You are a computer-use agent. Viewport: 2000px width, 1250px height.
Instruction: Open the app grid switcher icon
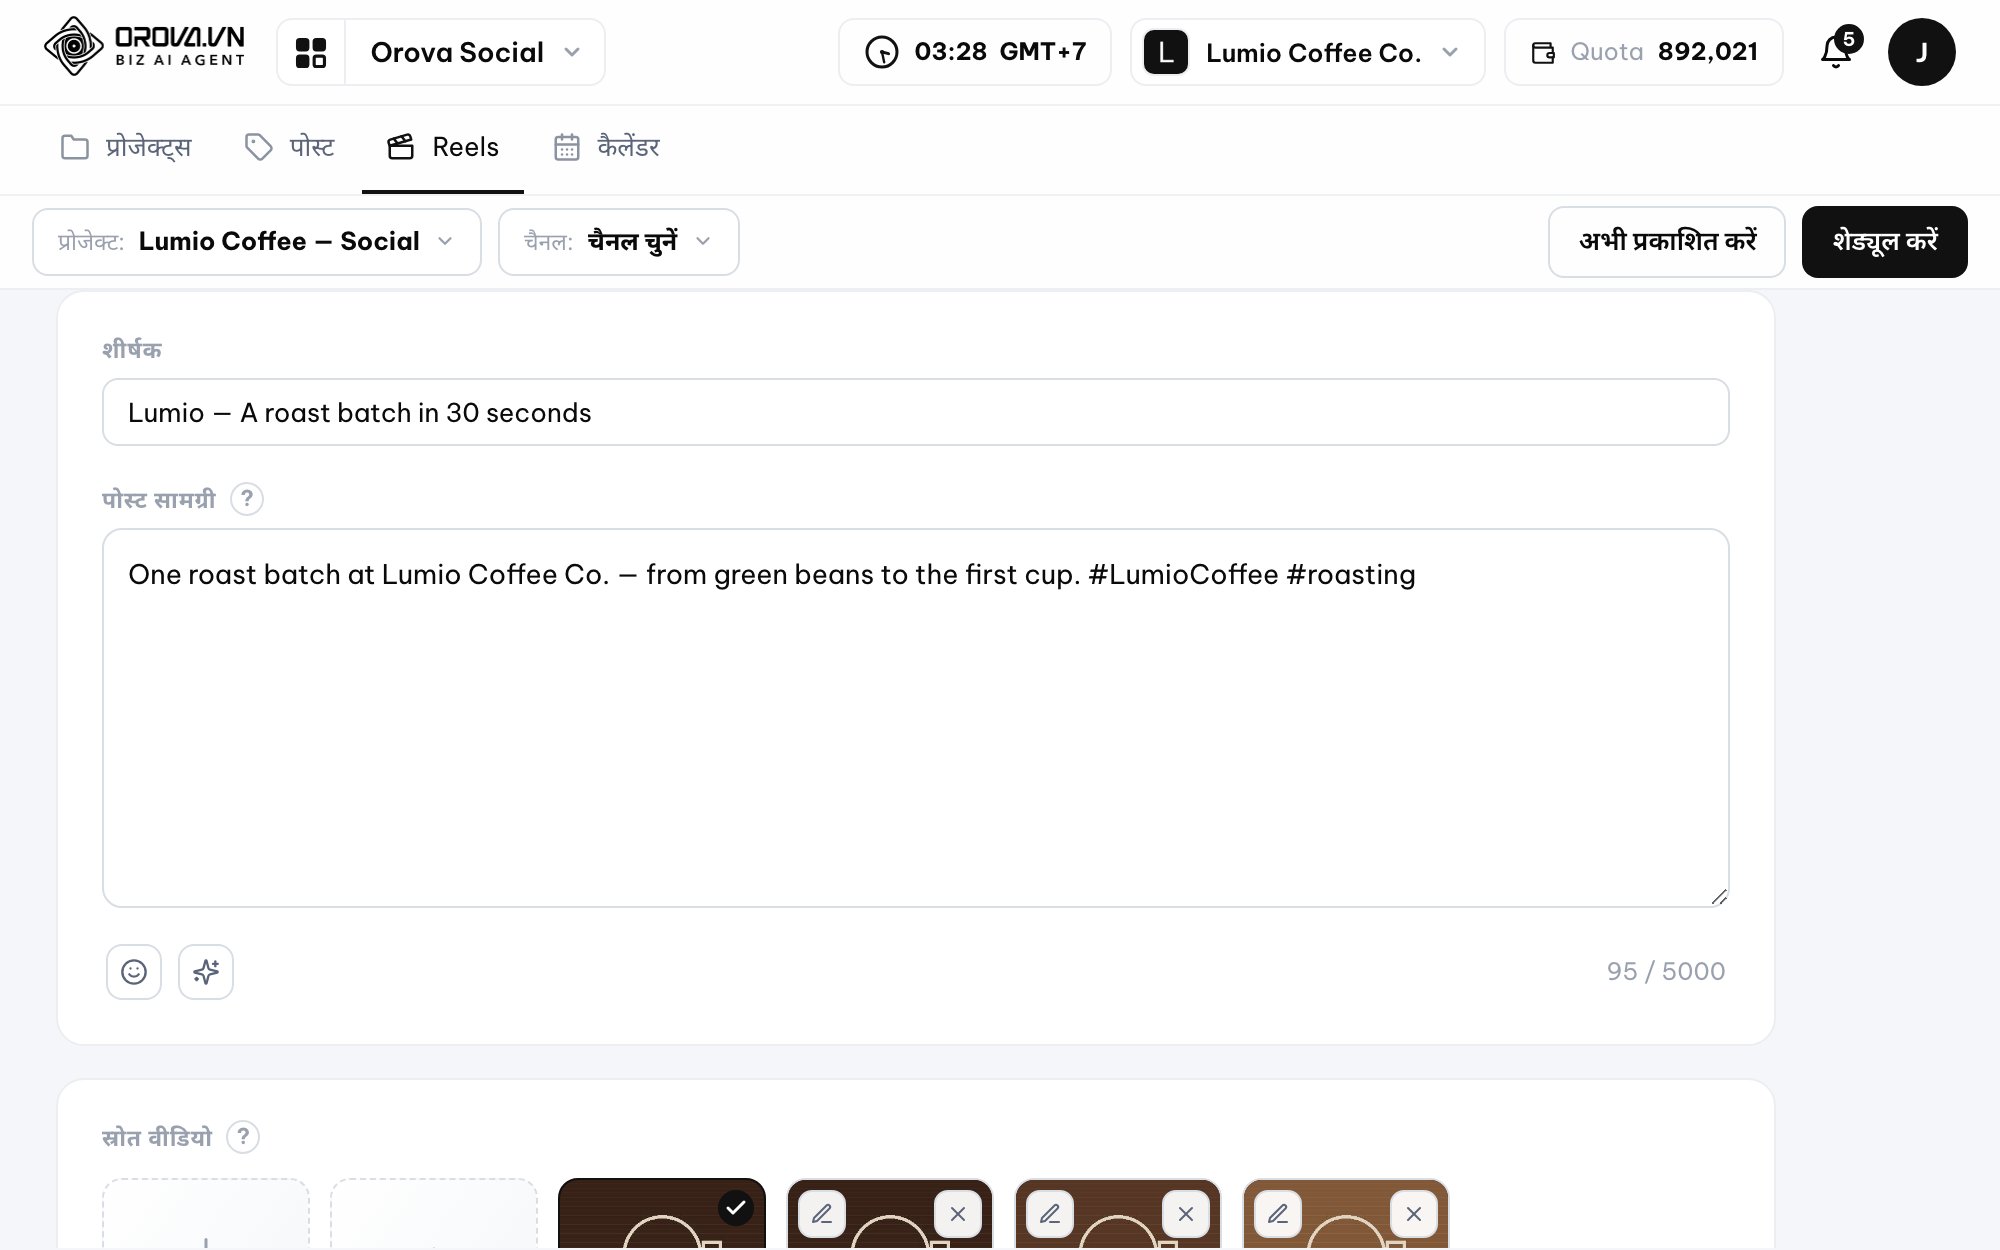coord(311,52)
